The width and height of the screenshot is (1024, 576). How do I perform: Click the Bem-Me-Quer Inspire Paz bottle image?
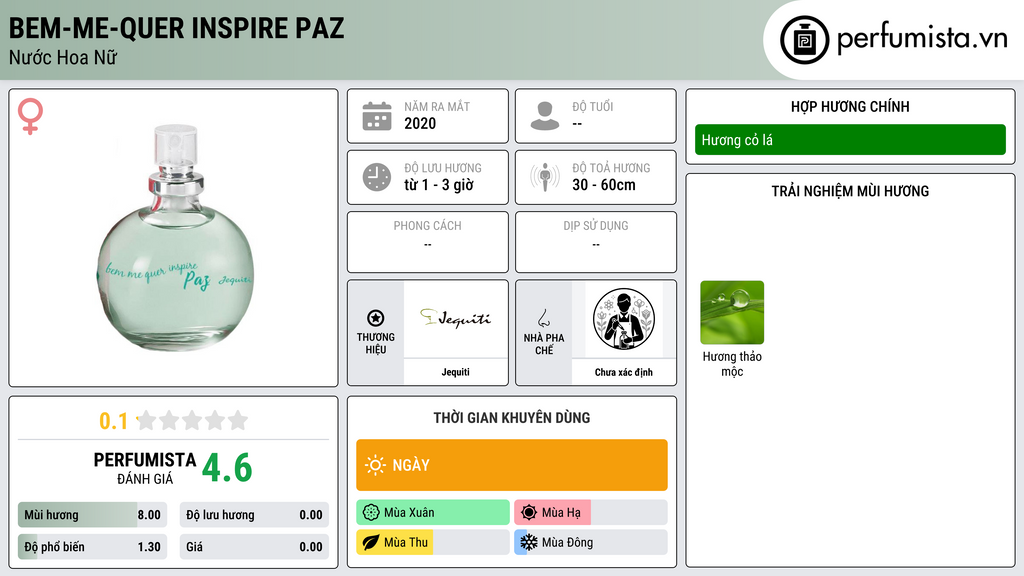pyautogui.click(x=174, y=238)
